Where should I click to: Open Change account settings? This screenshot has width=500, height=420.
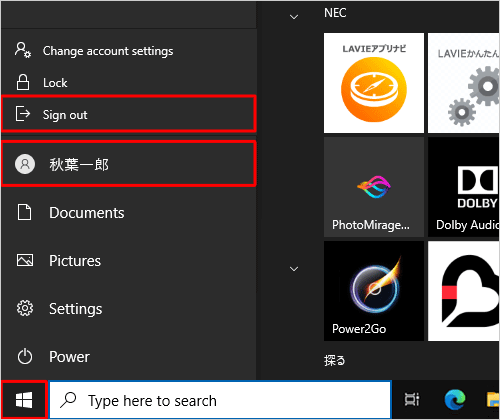[x=128, y=51]
